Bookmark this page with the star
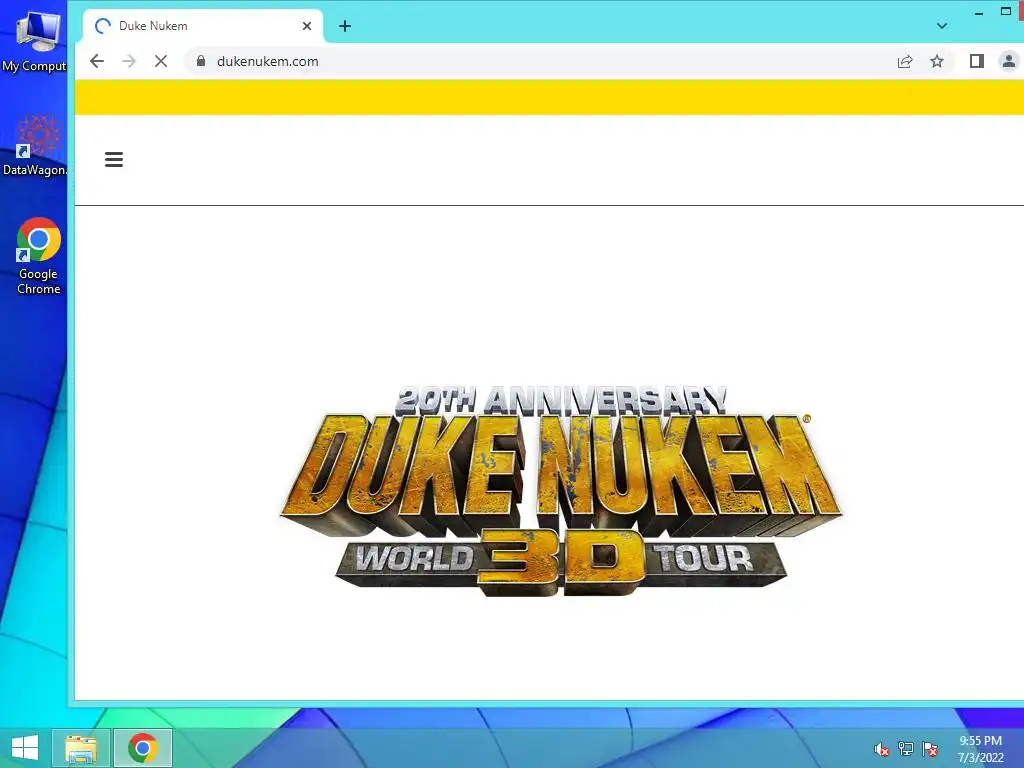Screen dimensions: 1024x768 [937, 61]
